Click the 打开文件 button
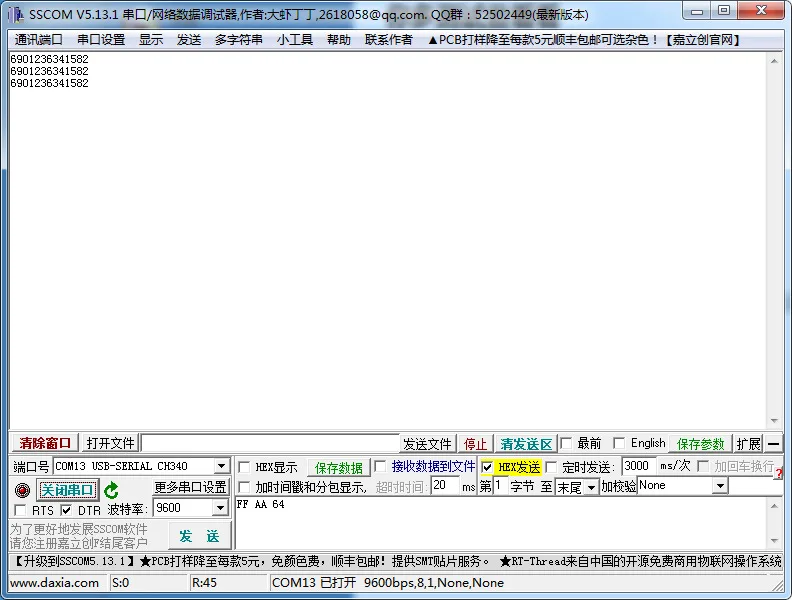792x600 pixels. (110, 443)
